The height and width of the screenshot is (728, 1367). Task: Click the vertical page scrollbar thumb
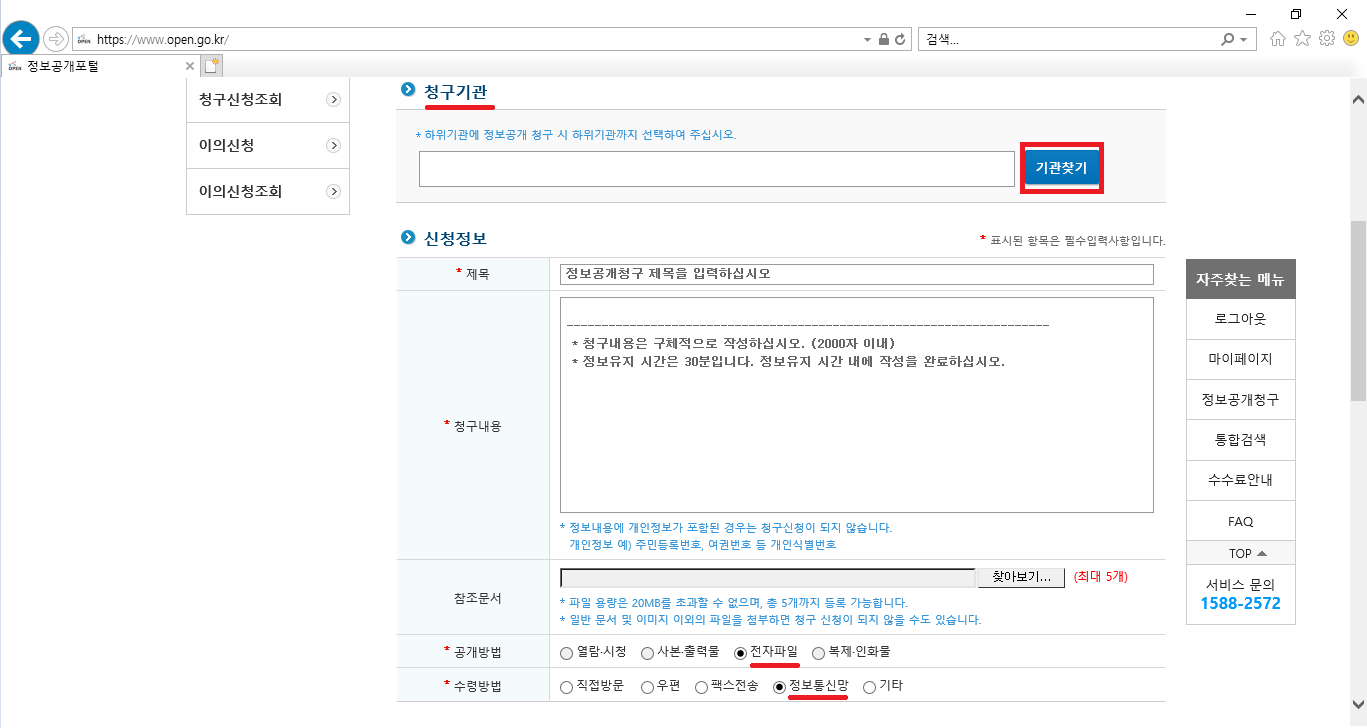click(x=1357, y=310)
